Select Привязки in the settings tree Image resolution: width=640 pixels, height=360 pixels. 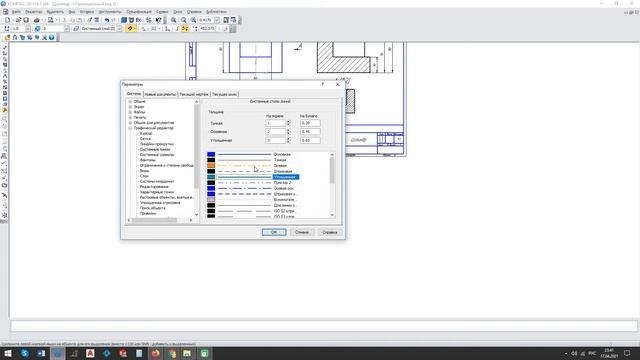pos(148,213)
